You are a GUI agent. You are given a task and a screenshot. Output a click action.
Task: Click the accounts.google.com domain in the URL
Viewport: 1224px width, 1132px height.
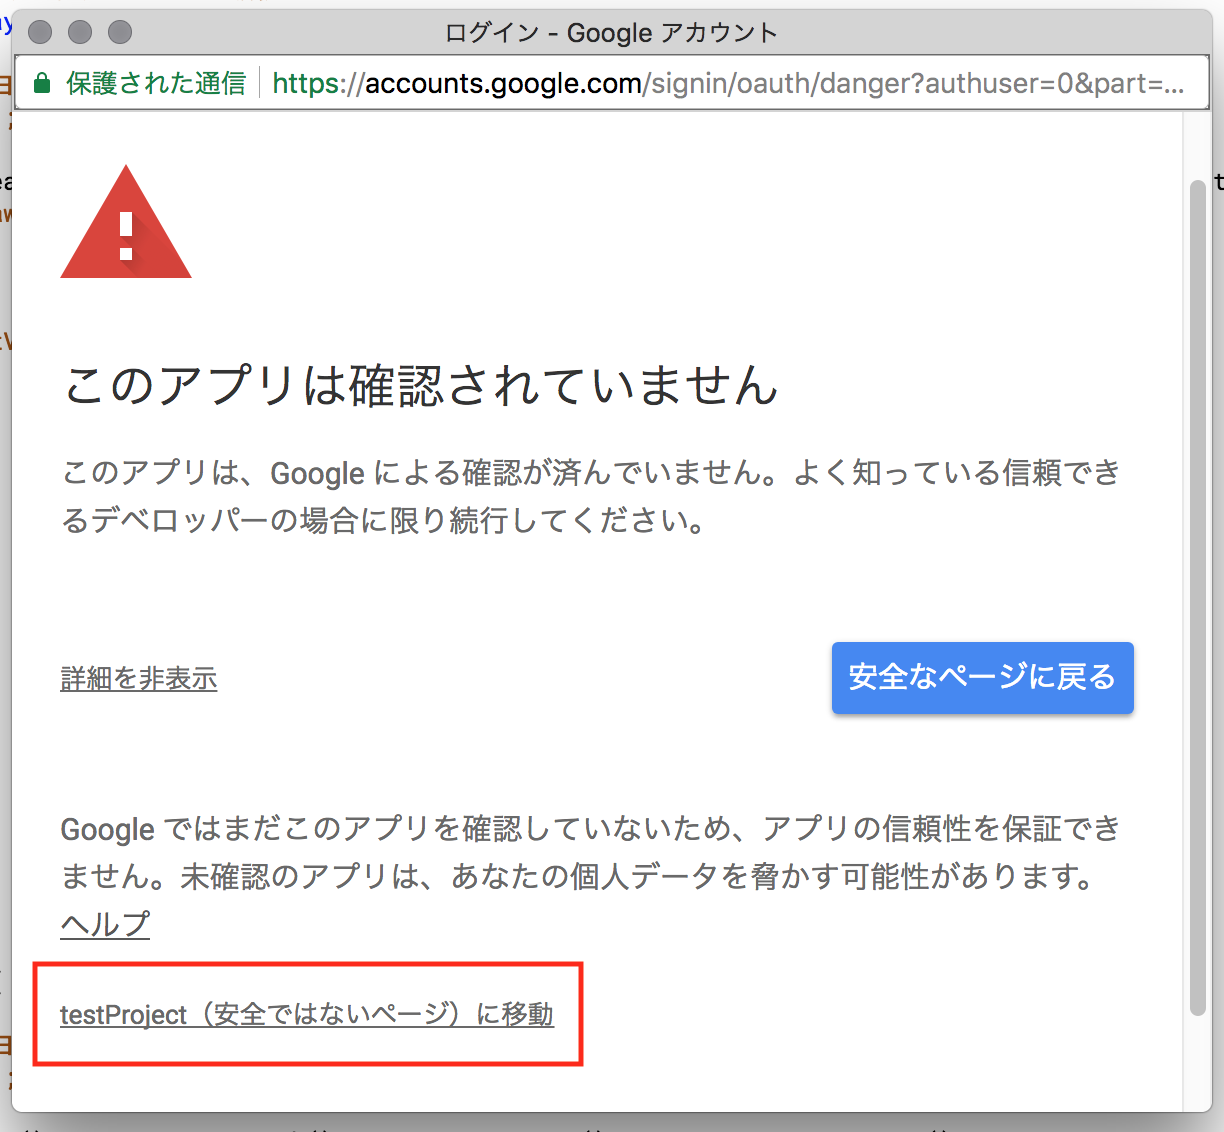tap(503, 83)
